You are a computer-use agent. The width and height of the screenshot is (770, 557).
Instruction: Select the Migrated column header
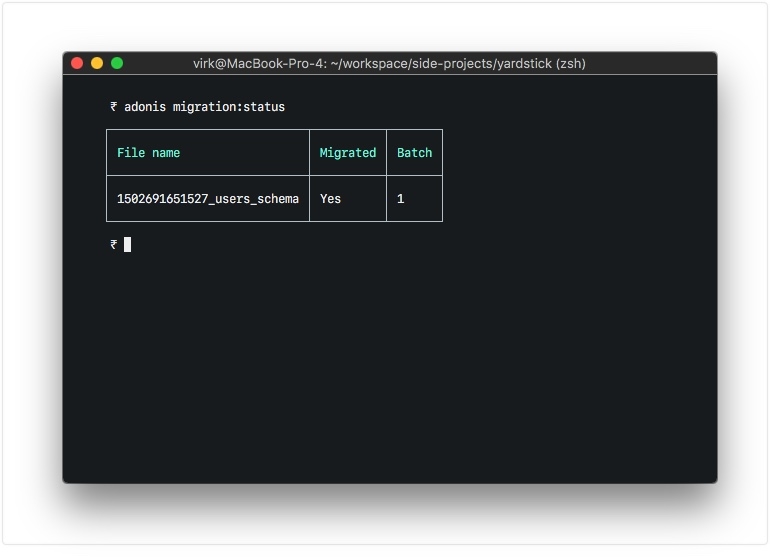pos(348,153)
